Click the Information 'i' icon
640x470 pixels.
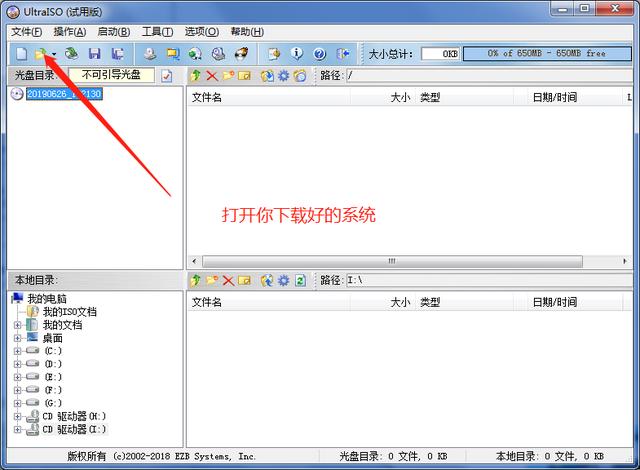(297, 53)
